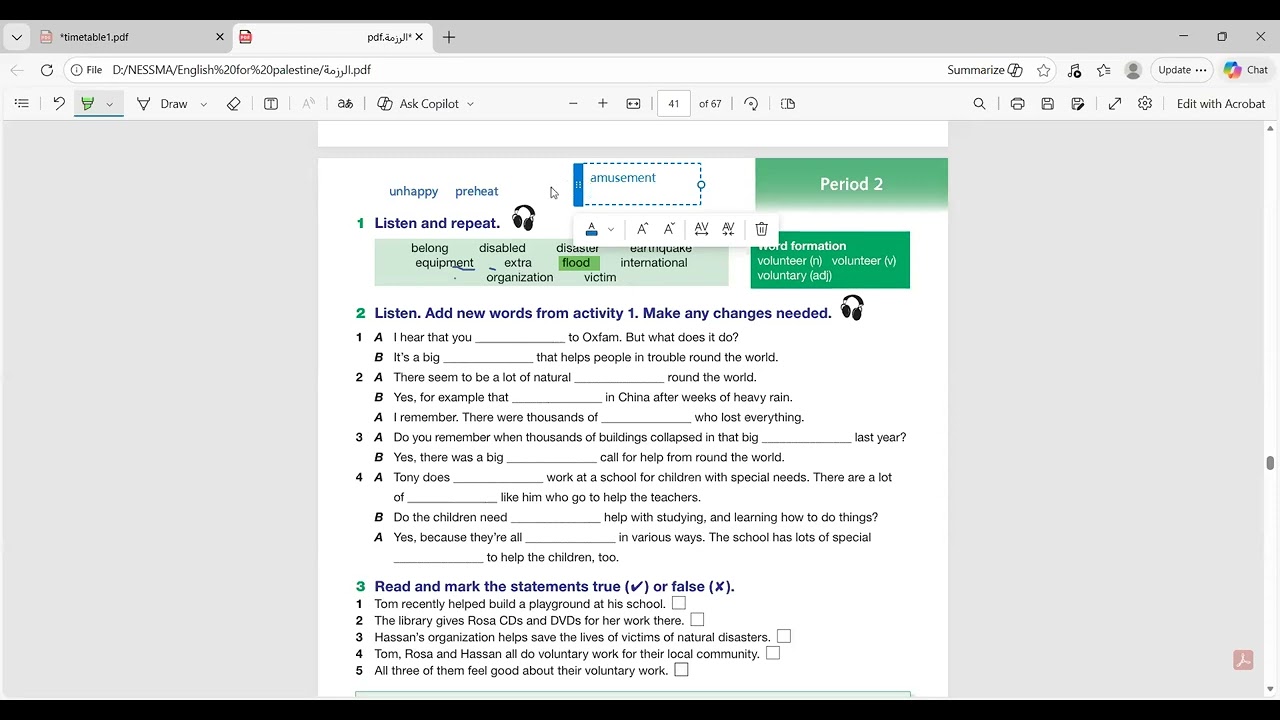Click inside the amusement text box

coord(642,184)
